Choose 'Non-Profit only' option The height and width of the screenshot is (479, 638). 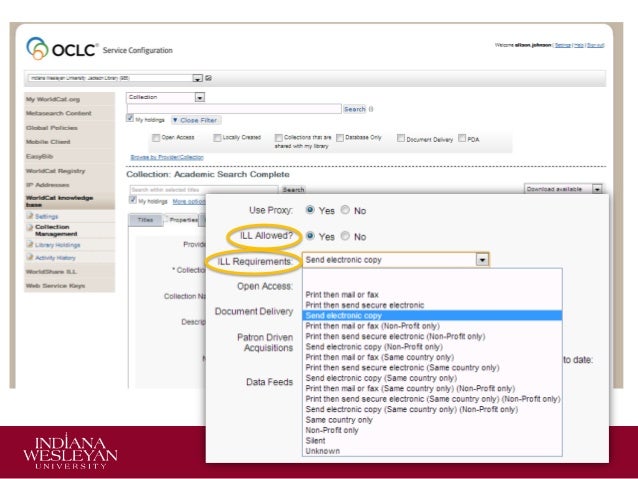pos(332,430)
